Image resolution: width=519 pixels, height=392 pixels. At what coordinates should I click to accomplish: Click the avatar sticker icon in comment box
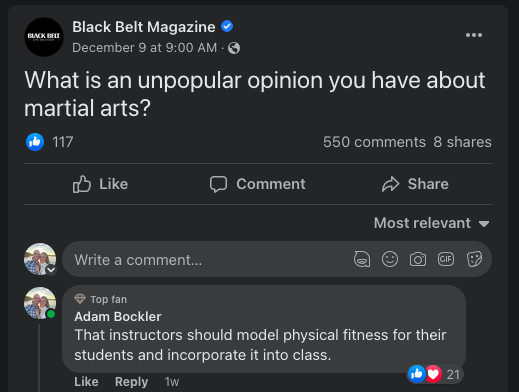point(362,259)
